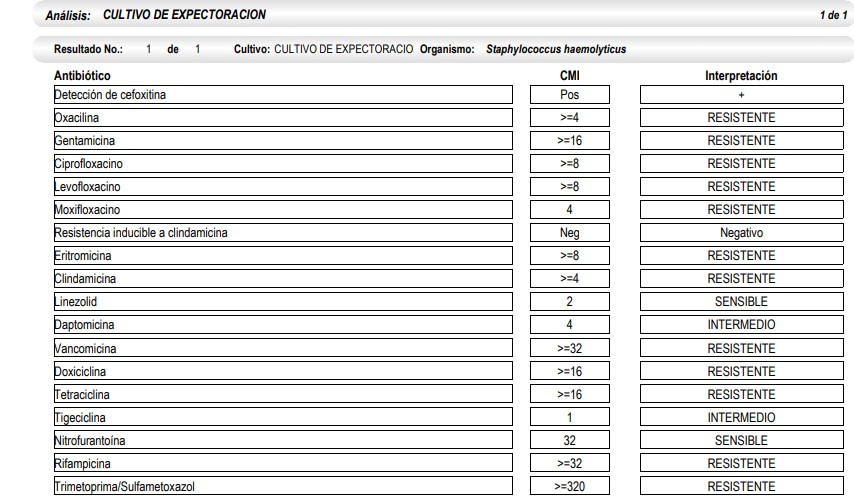Click the '4' CMI value for Moxifloxacino
The height and width of the screenshot is (503, 854).
coord(570,210)
